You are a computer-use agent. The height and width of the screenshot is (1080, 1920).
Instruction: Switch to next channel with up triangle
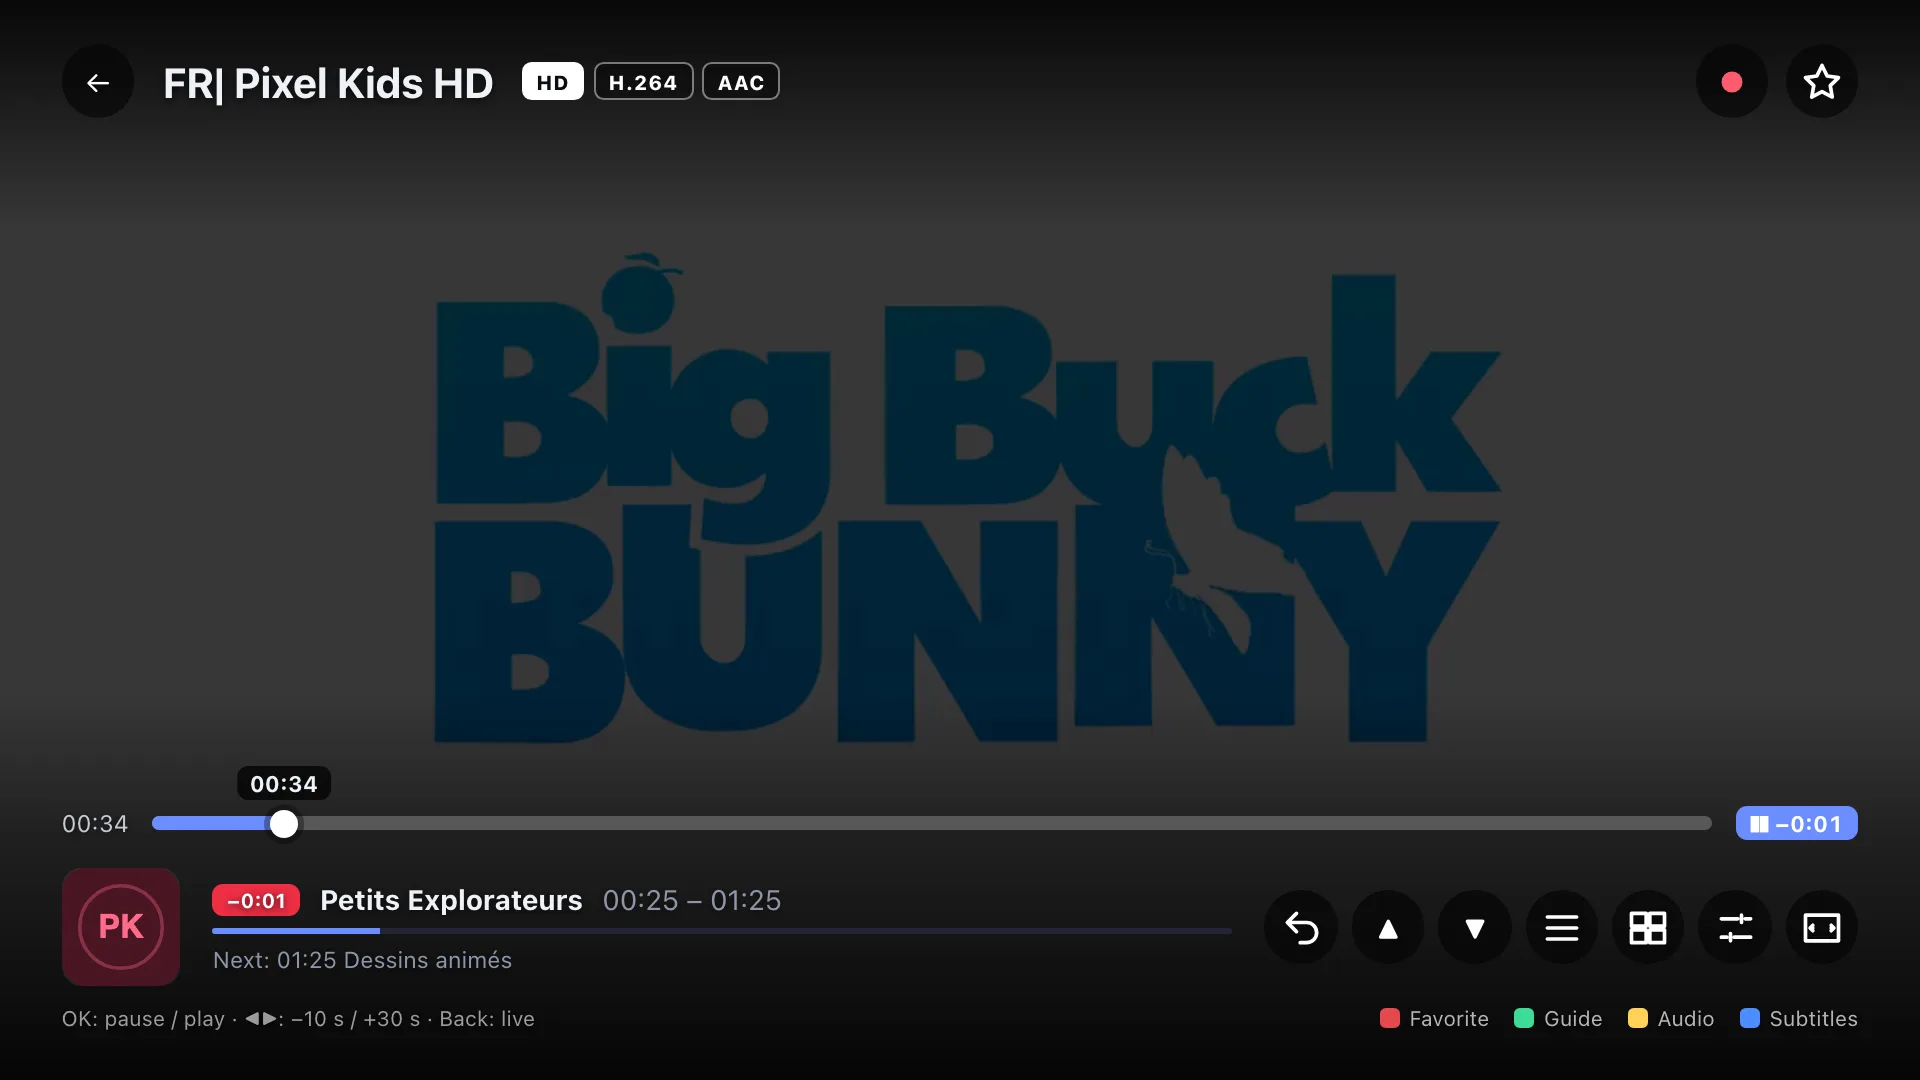click(1388, 928)
